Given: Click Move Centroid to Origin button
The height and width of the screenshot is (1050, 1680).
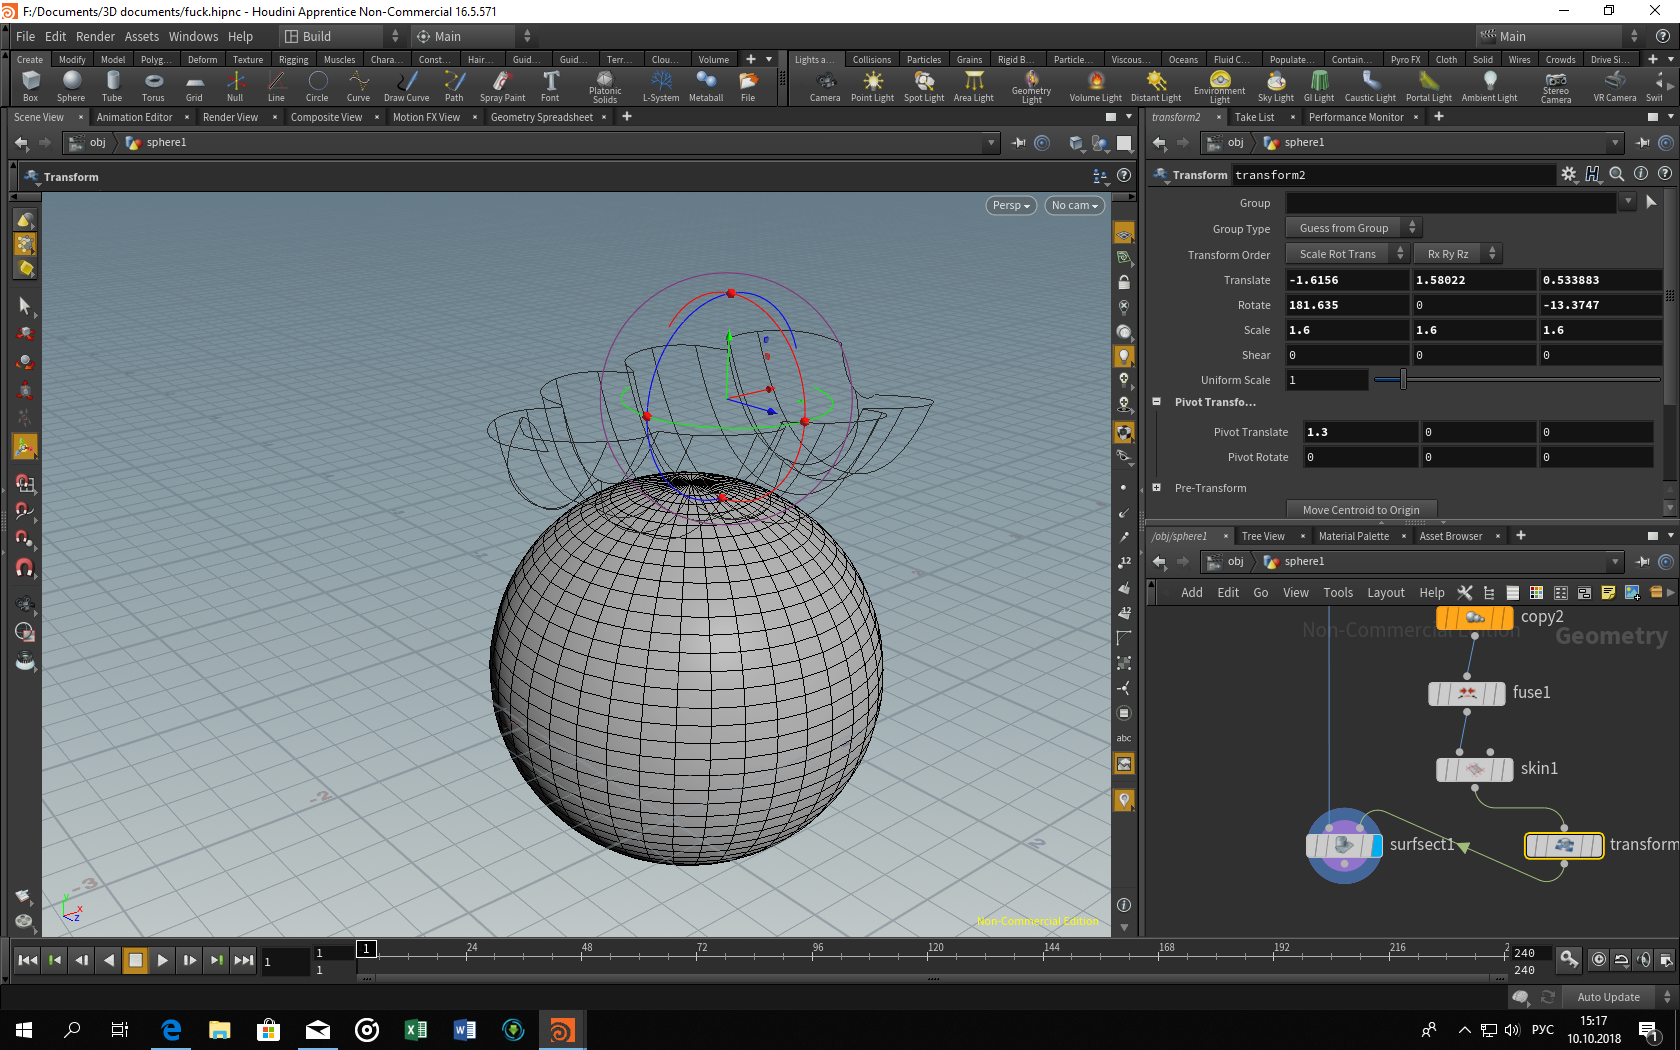Looking at the screenshot, I should [1360, 510].
